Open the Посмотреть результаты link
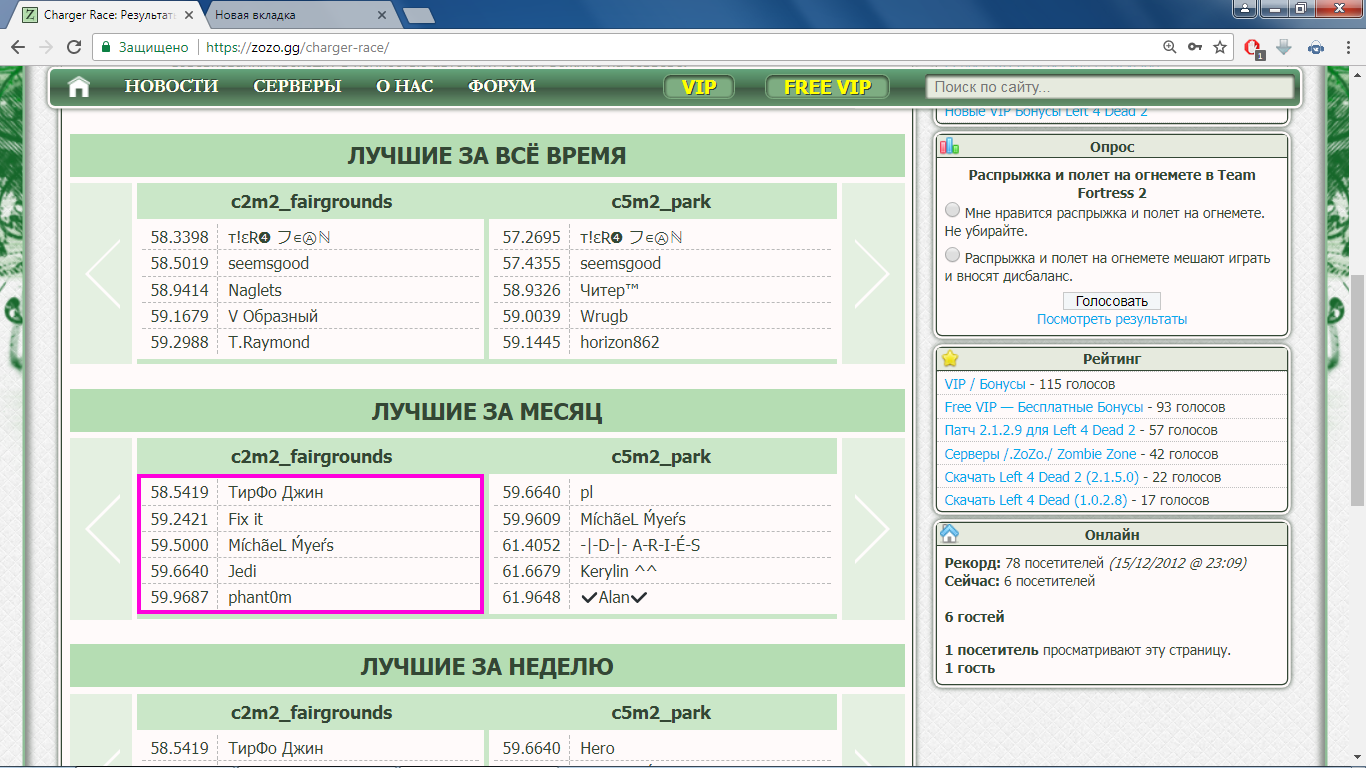This screenshot has width=1366, height=768. [1112, 319]
